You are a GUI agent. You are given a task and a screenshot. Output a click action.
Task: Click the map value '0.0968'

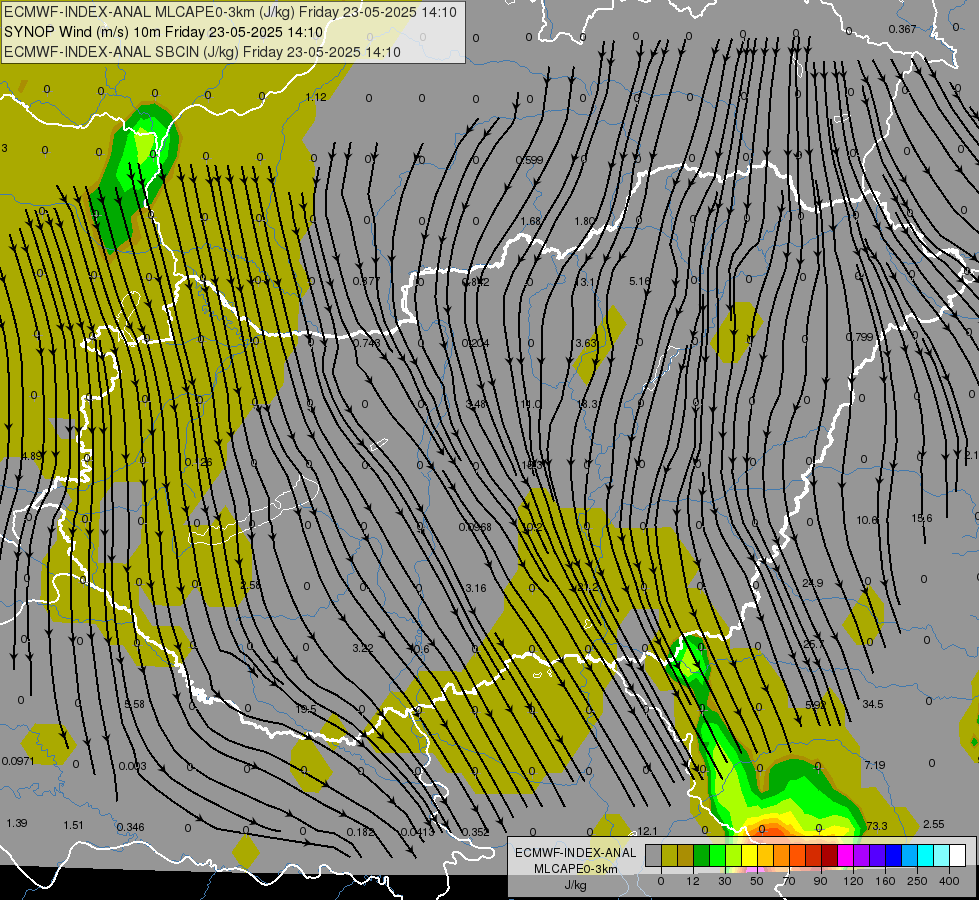tap(475, 527)
